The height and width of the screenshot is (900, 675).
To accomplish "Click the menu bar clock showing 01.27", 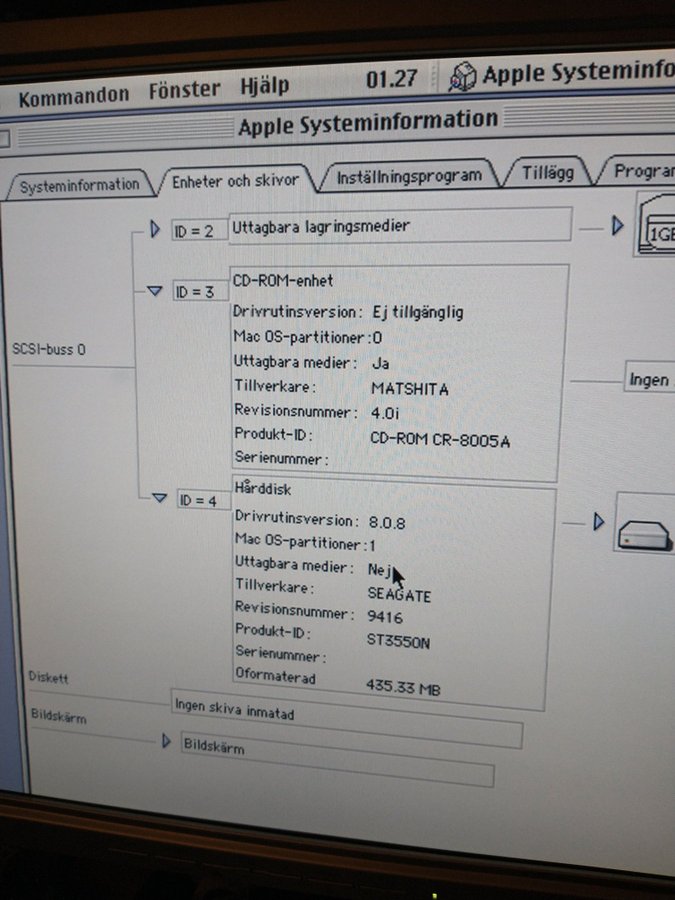I will pos(391,79).
